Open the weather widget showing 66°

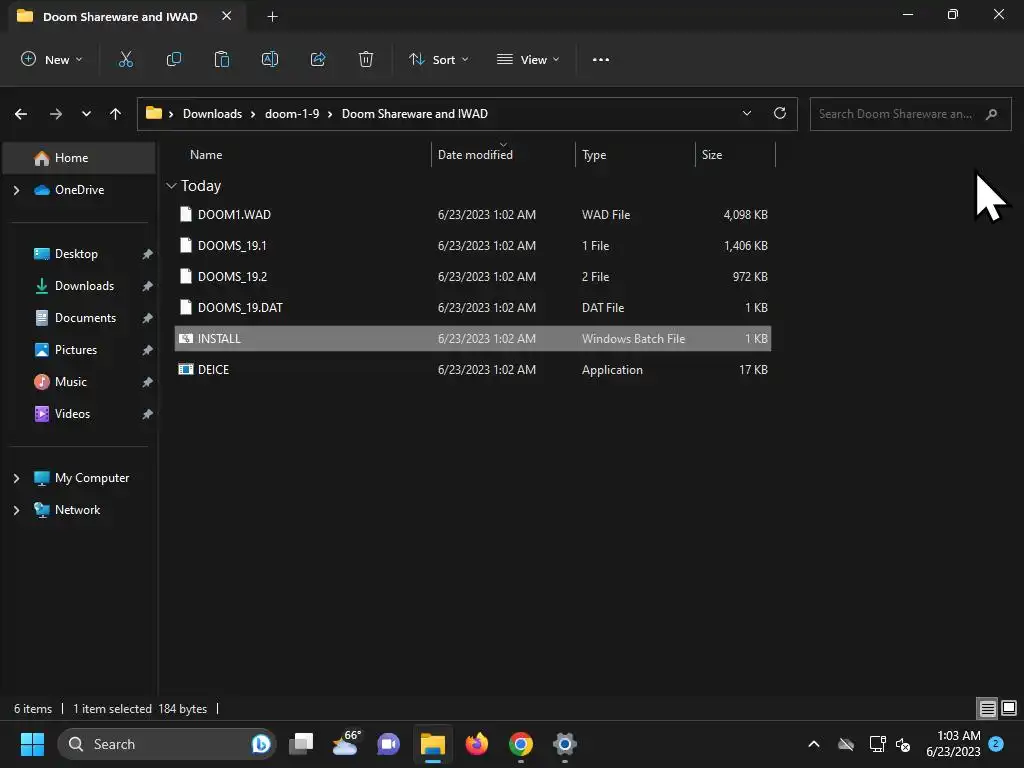point(346,743)
